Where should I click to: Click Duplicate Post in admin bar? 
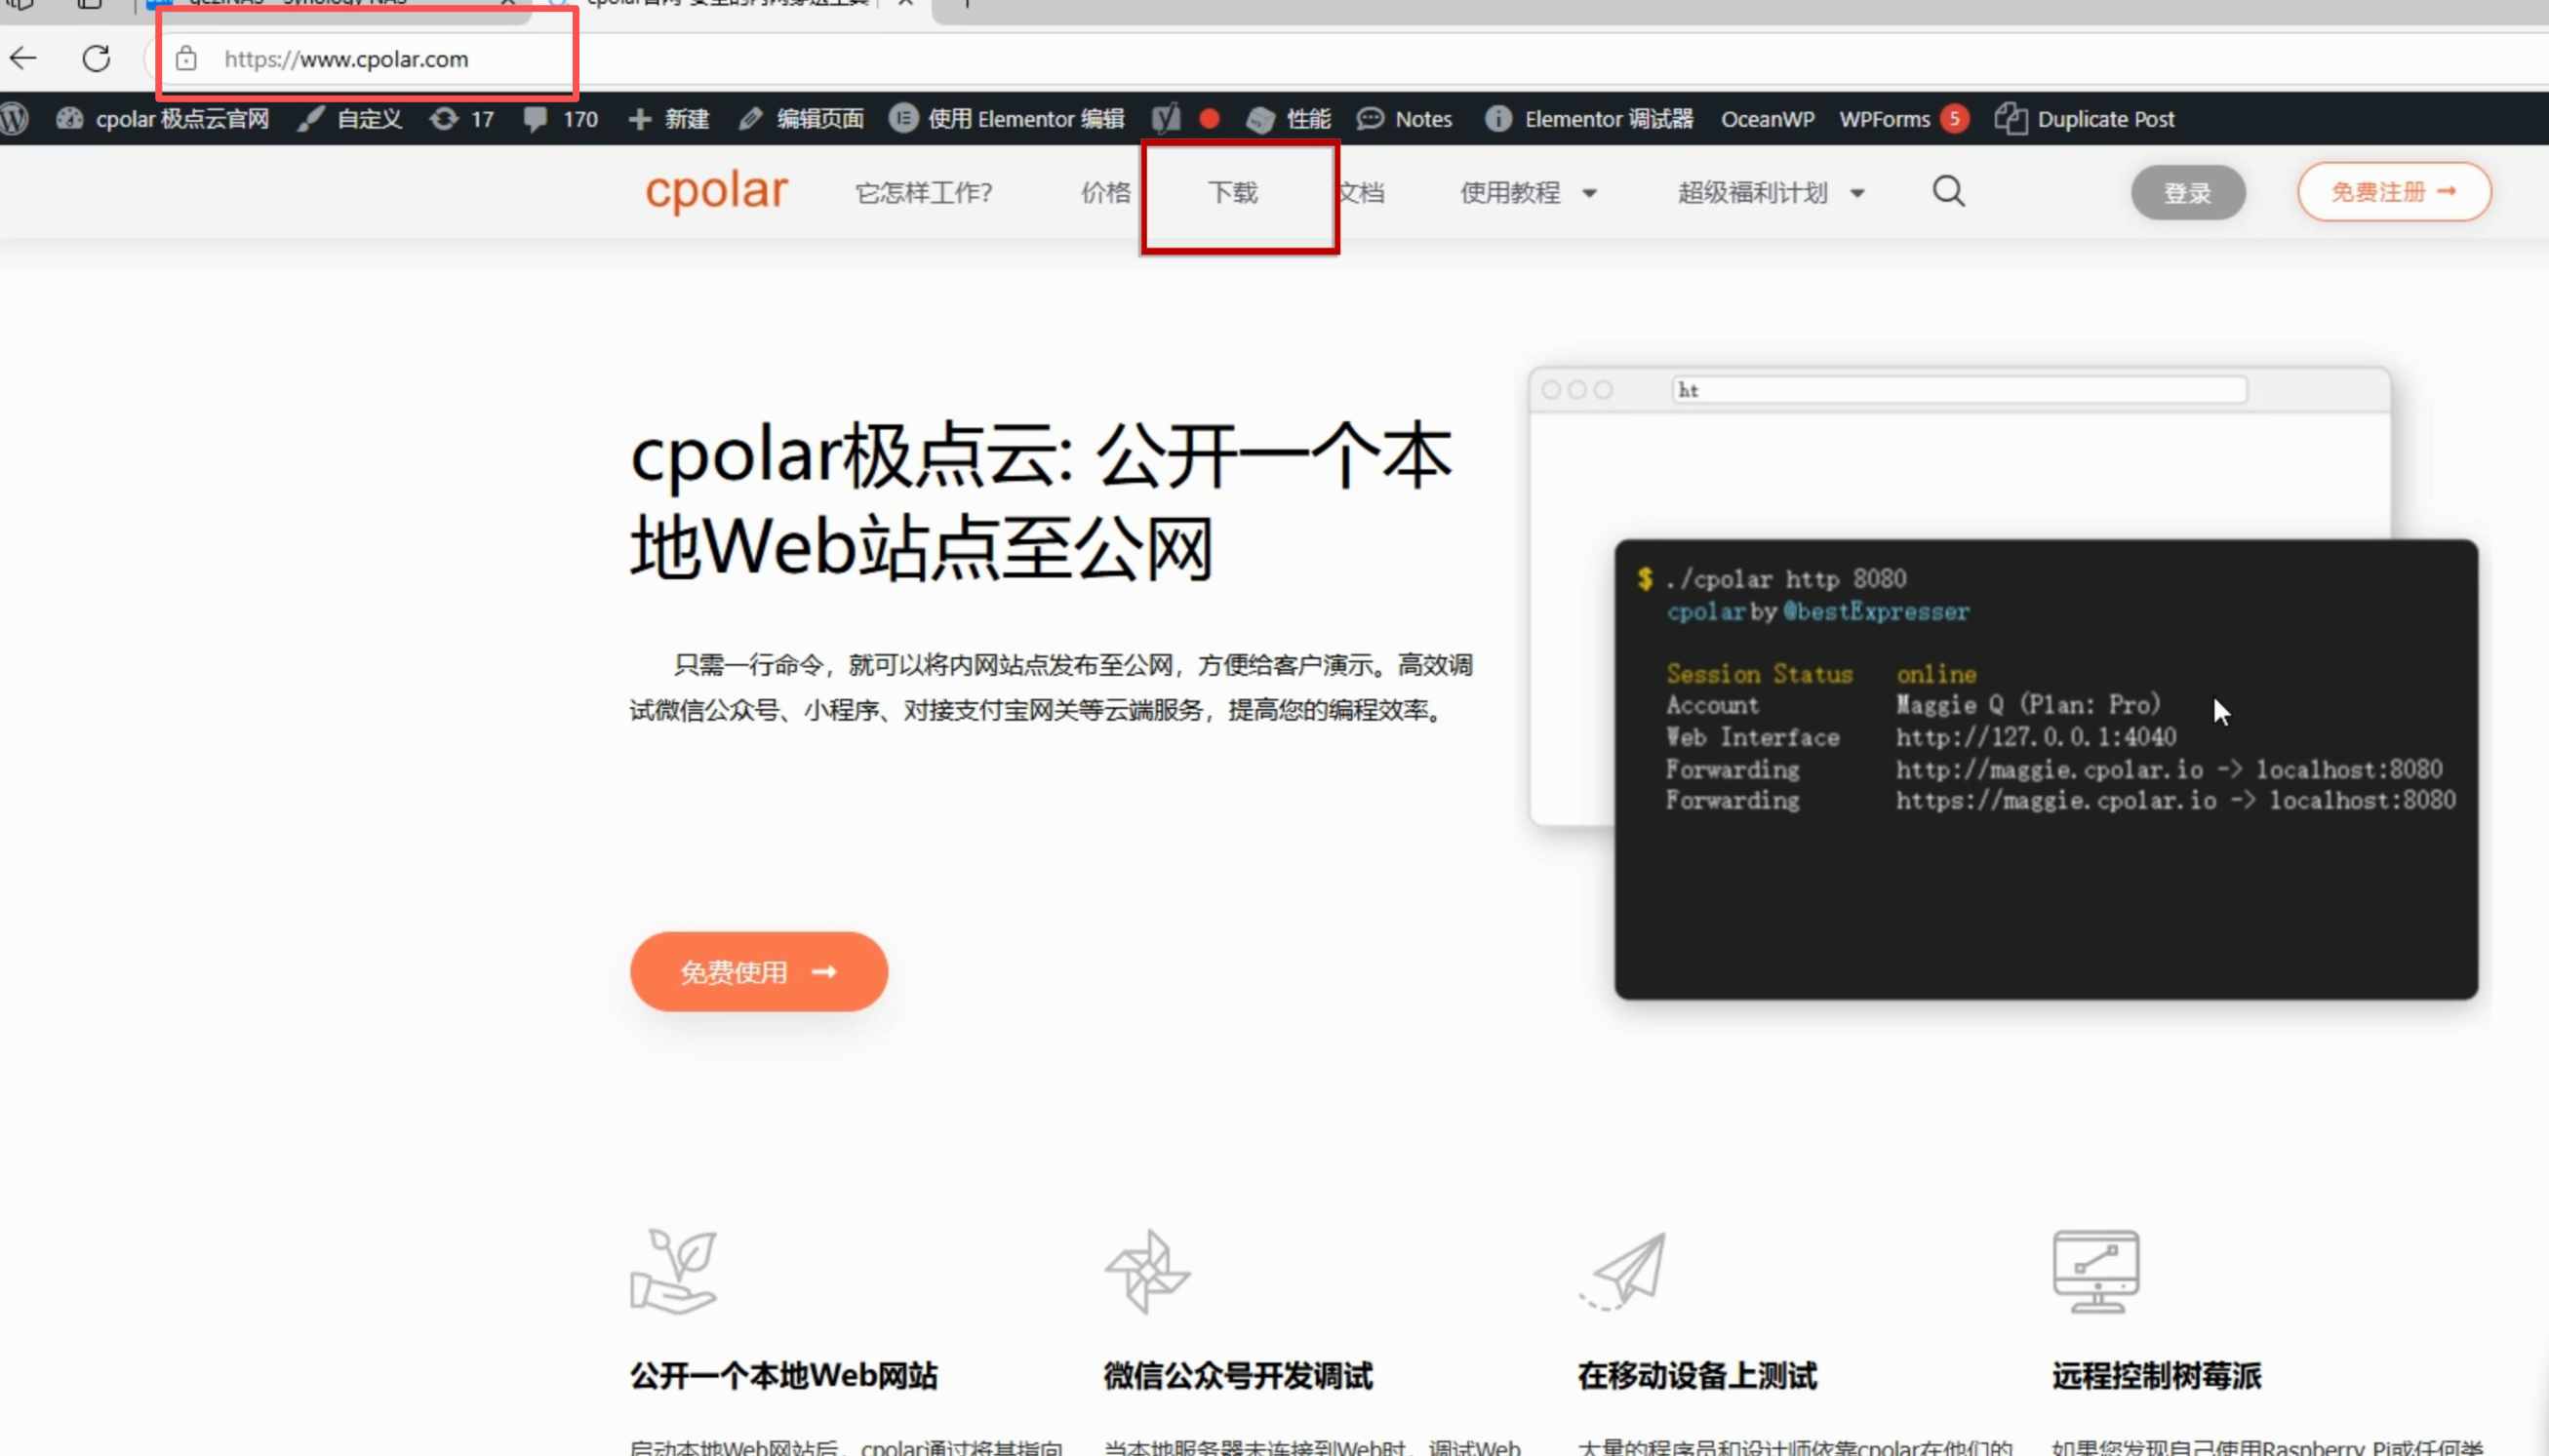click(2085, 119)
